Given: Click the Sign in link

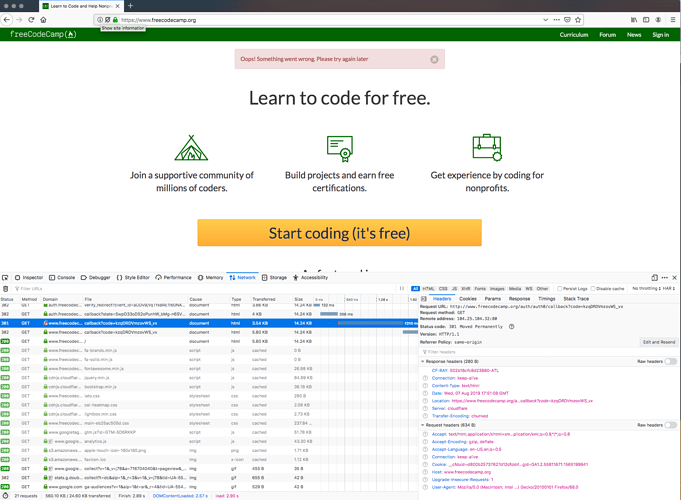Looking at the screenshot, I should (x=661, y=35).
